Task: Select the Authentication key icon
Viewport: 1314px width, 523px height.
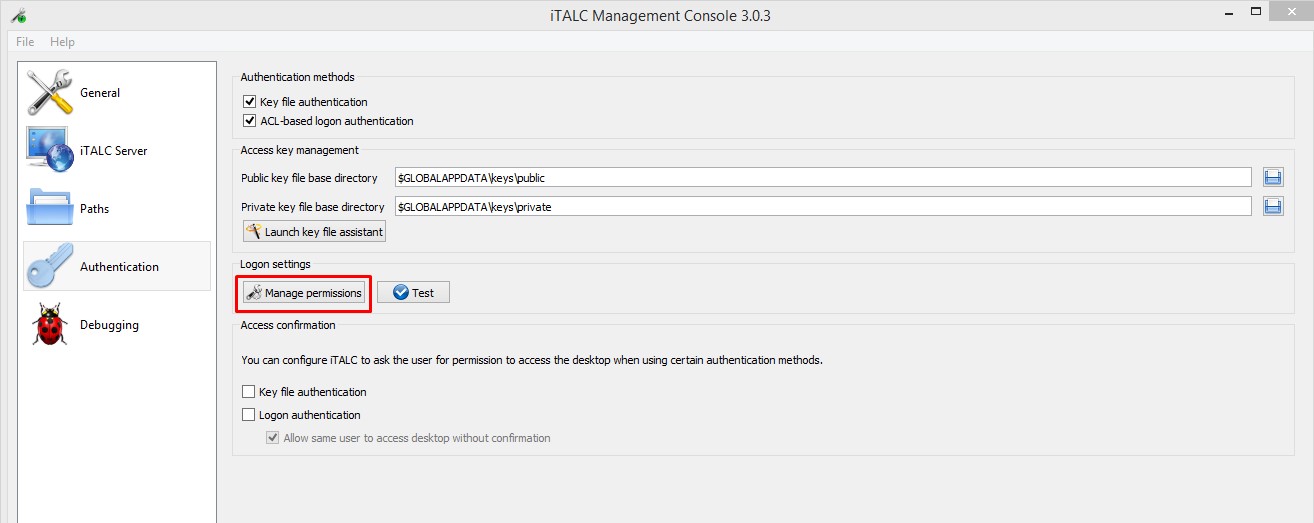Action: tap(50, 266)
